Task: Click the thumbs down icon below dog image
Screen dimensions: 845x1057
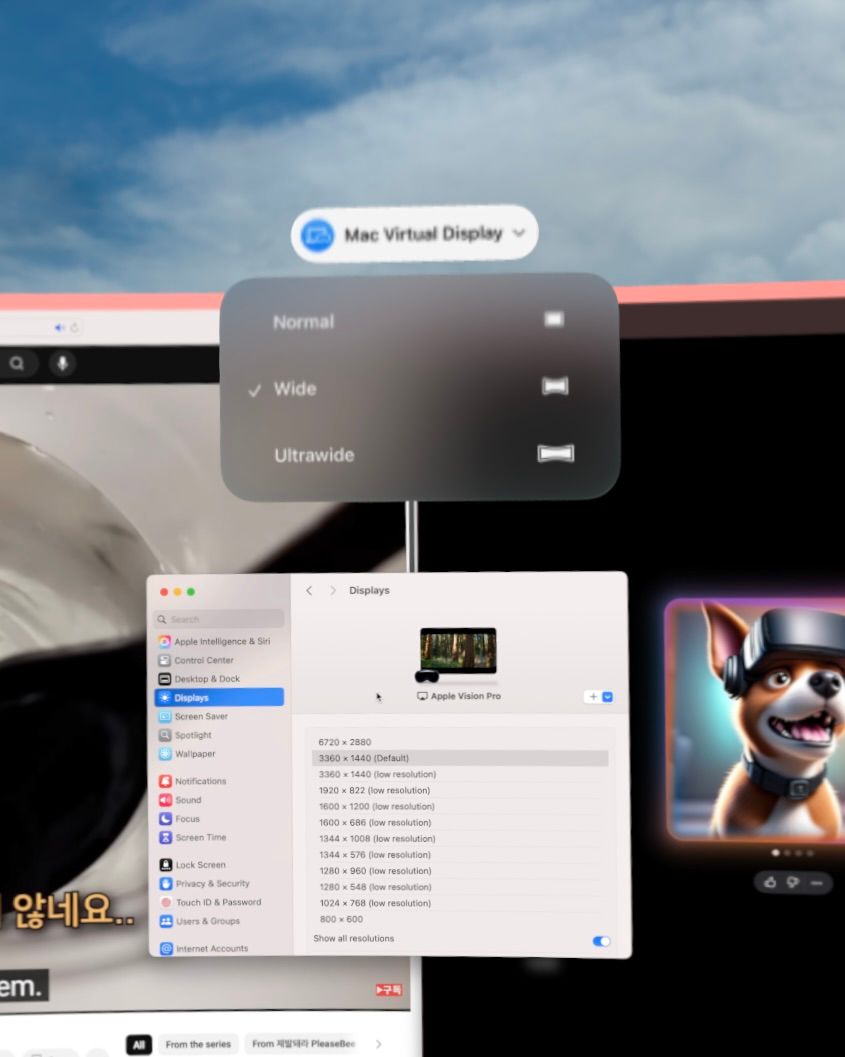Action: coord(792,882)
